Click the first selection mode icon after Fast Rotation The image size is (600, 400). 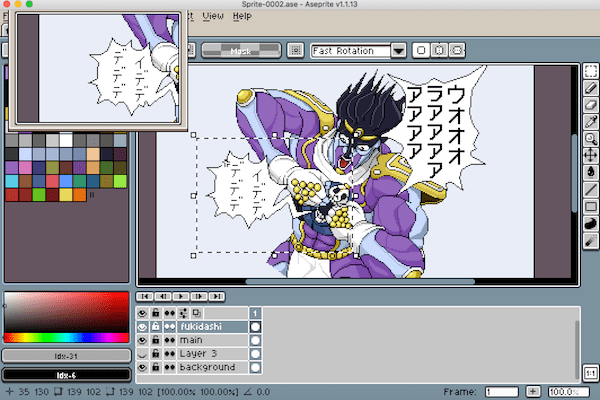coord(421,50)
